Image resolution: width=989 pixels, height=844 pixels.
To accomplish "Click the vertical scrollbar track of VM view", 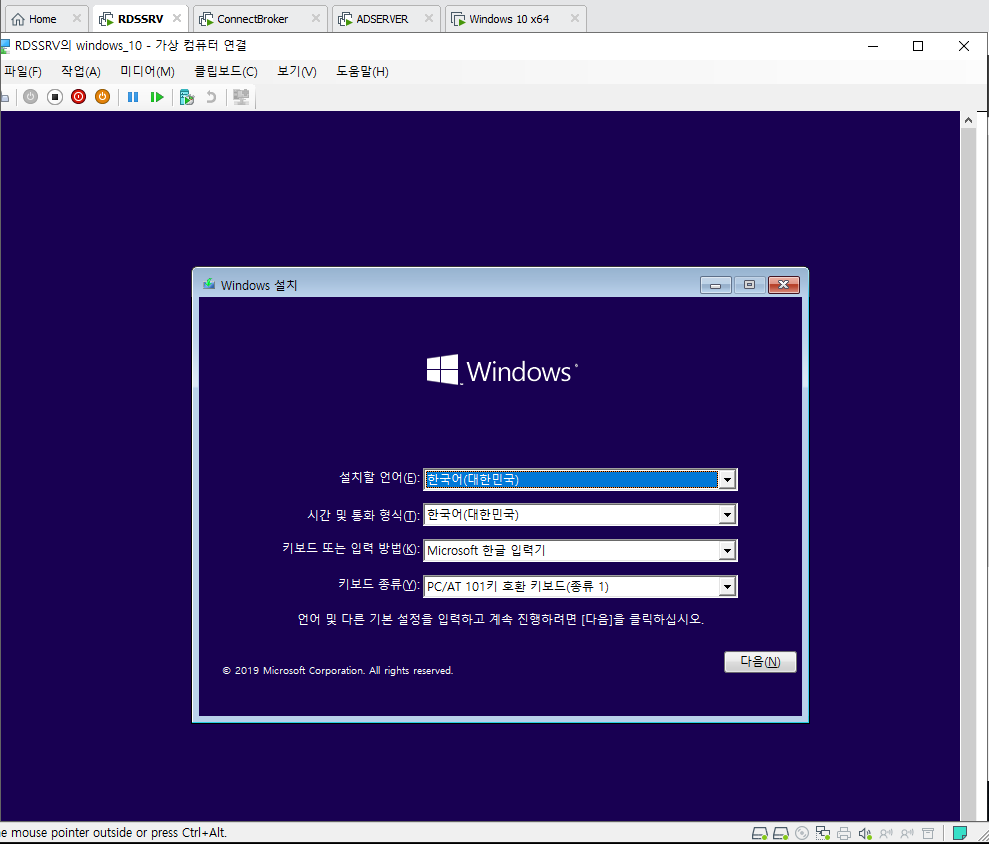I will 968,473.
